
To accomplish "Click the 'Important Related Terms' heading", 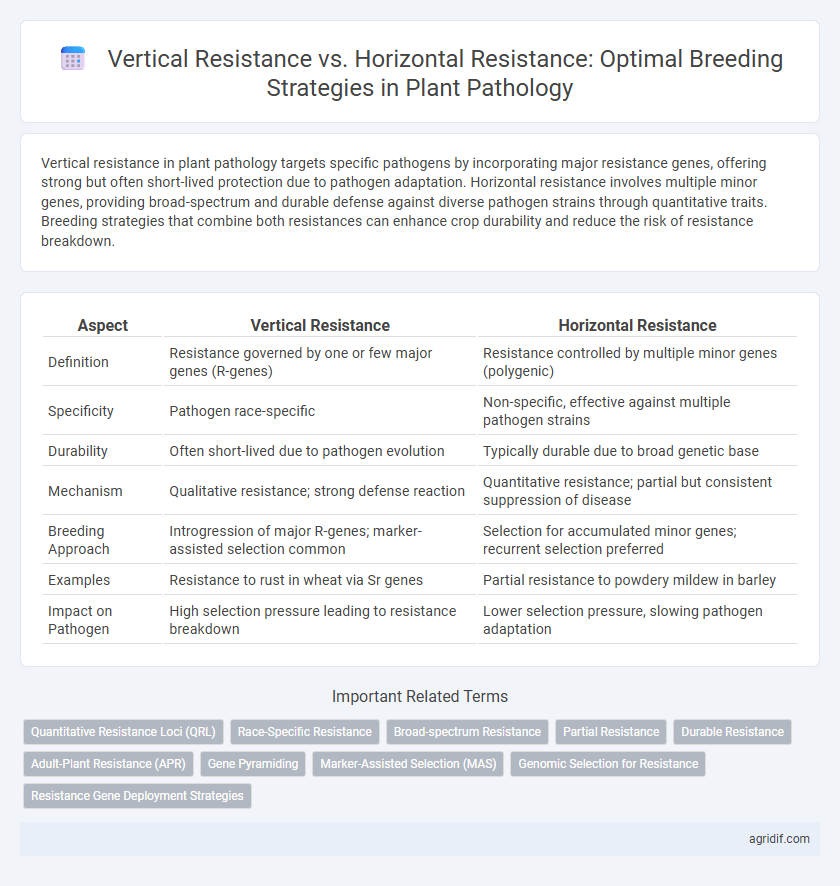I will click(420, 696).
